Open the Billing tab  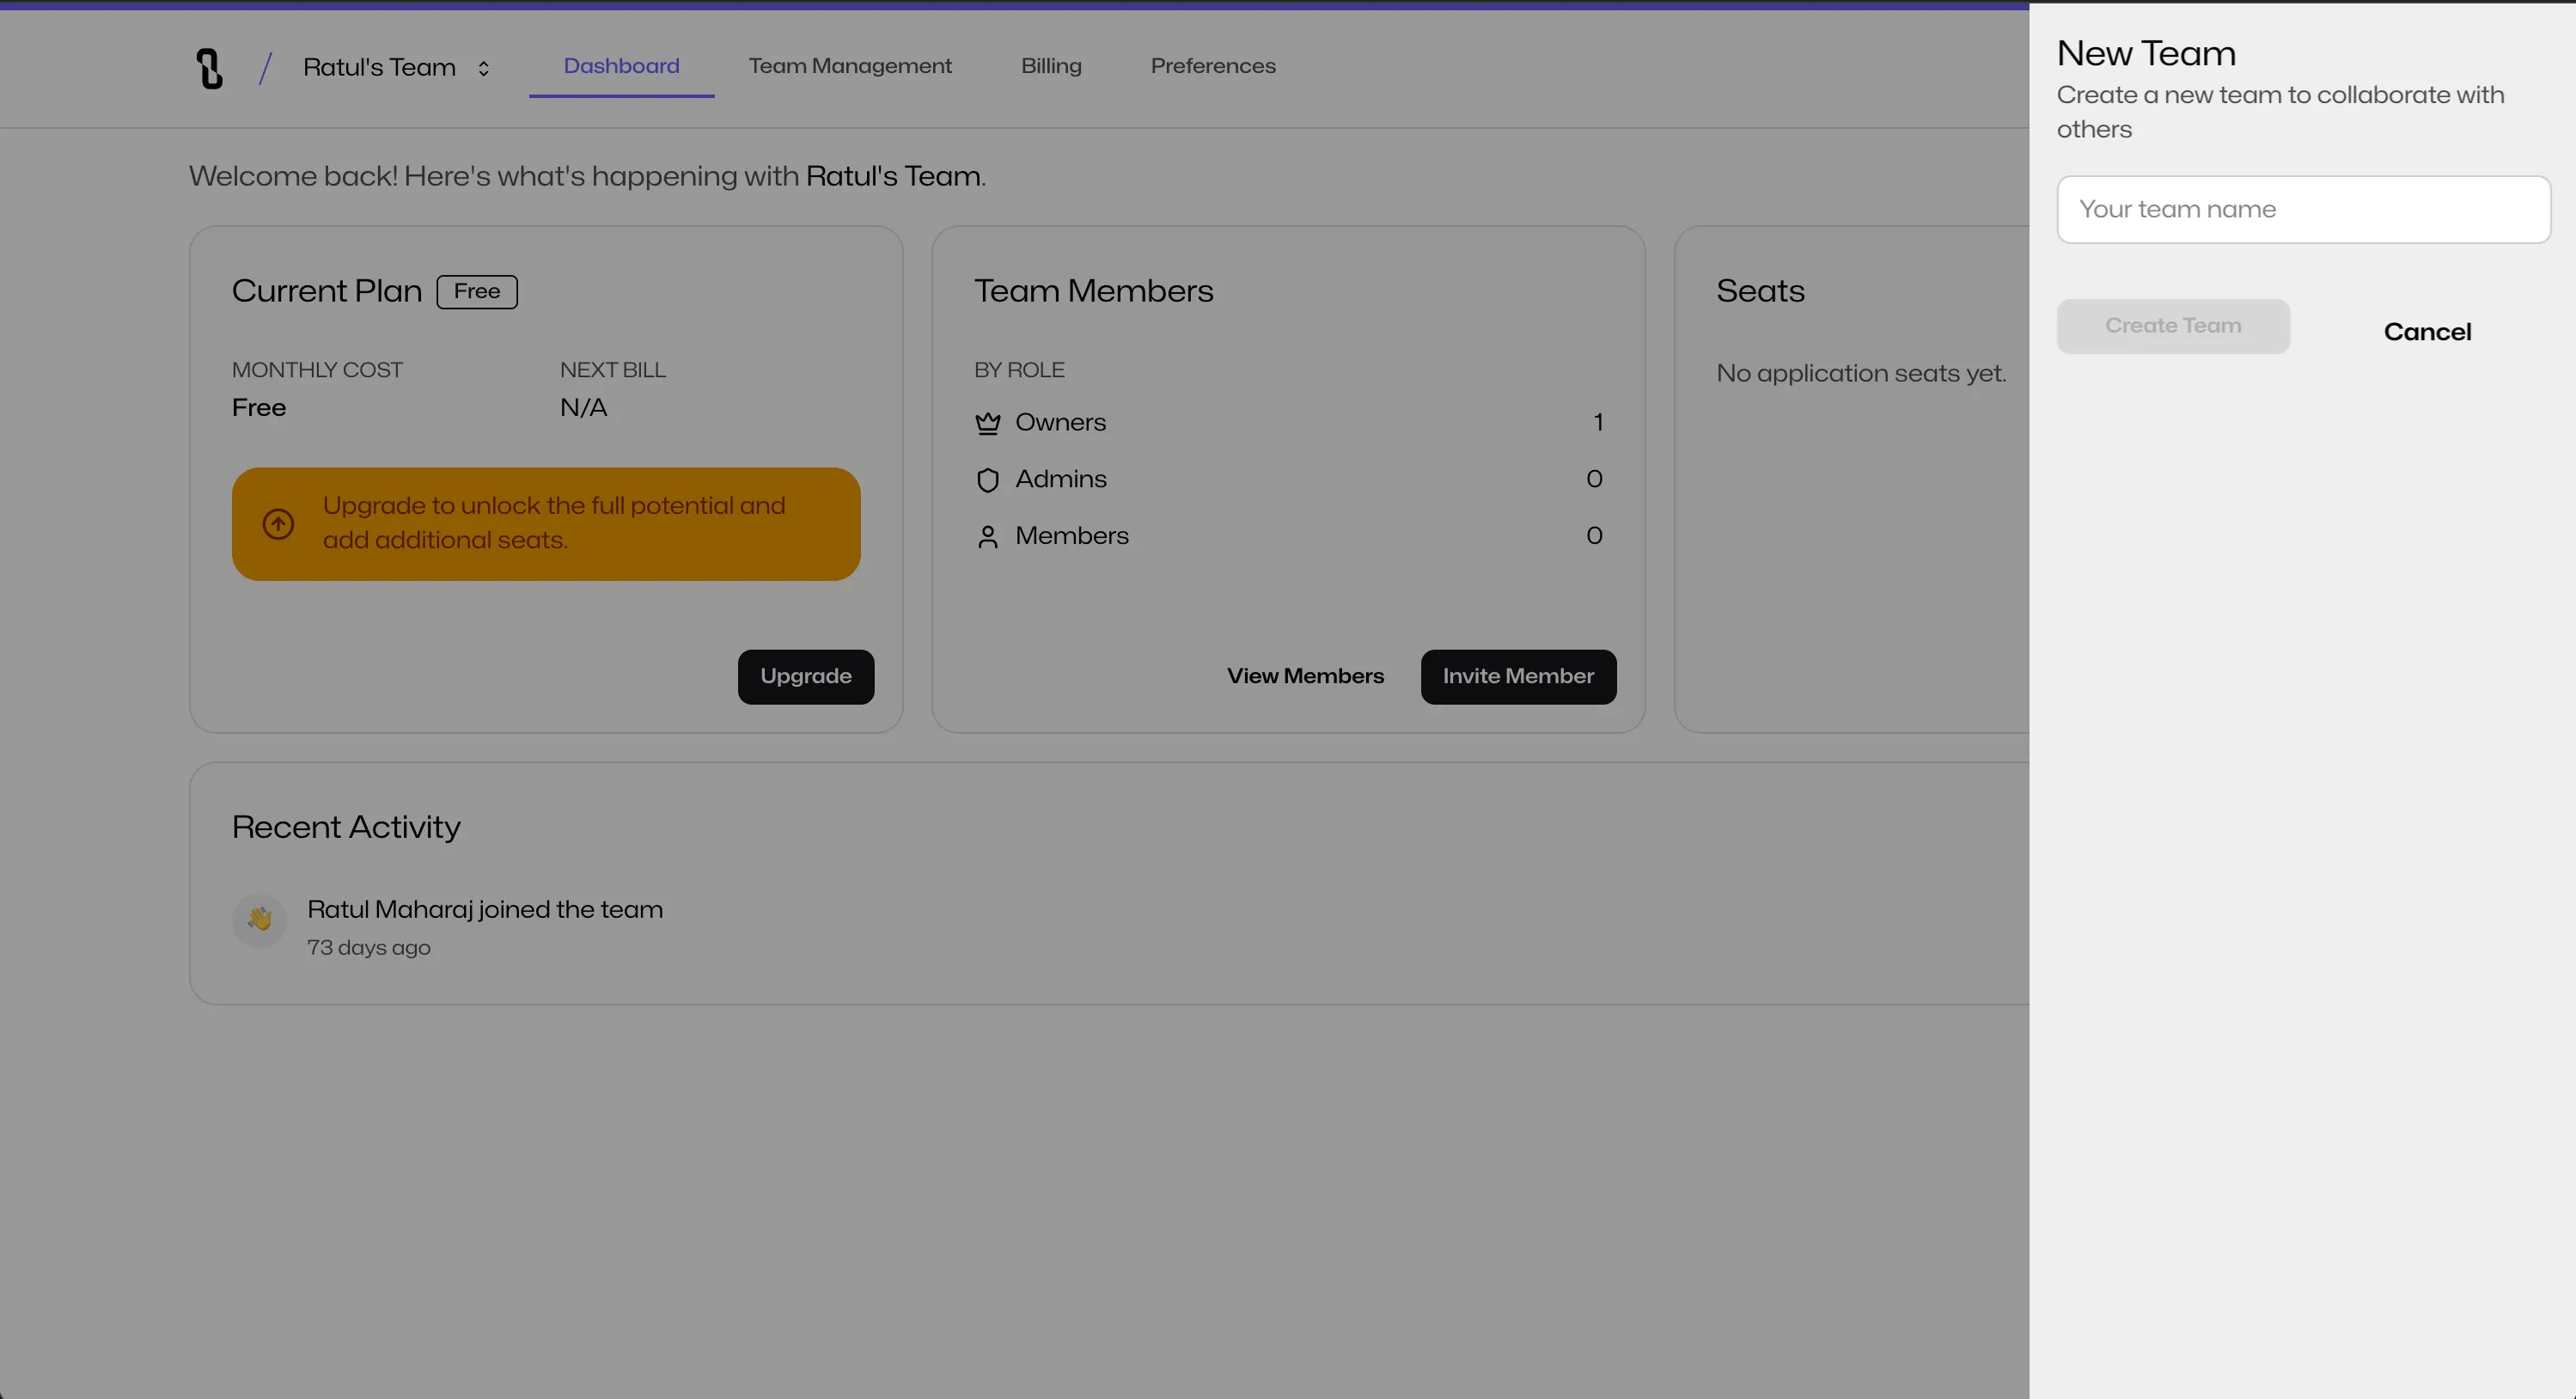tap(1051, 65)
